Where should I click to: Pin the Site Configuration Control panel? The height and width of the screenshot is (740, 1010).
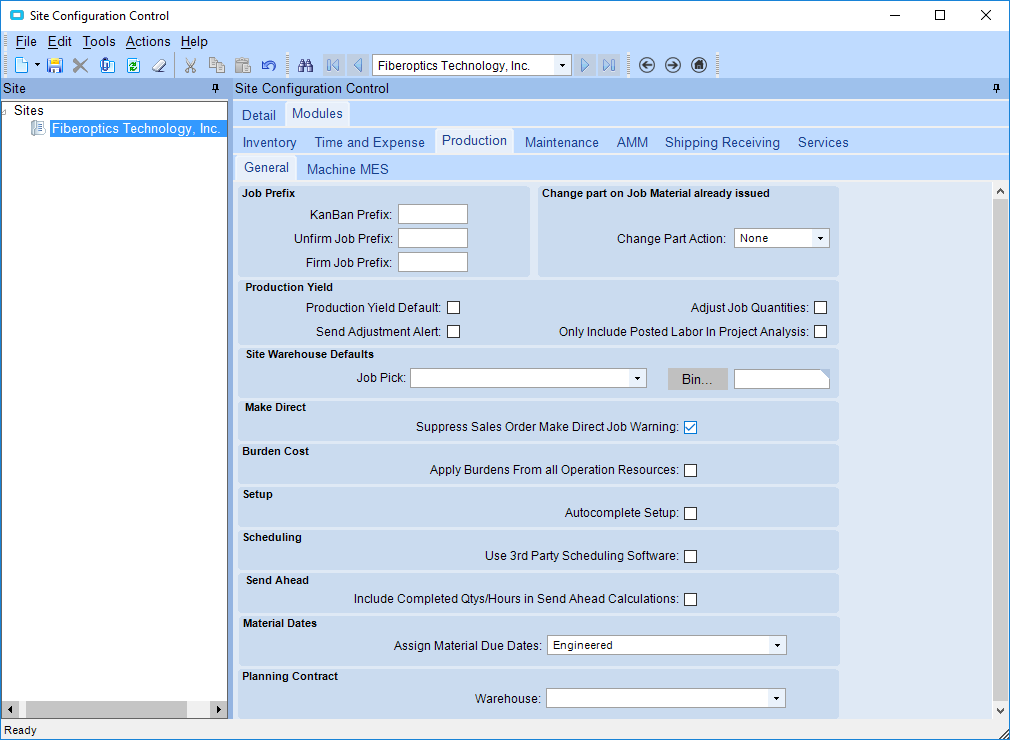coord(996,88)
